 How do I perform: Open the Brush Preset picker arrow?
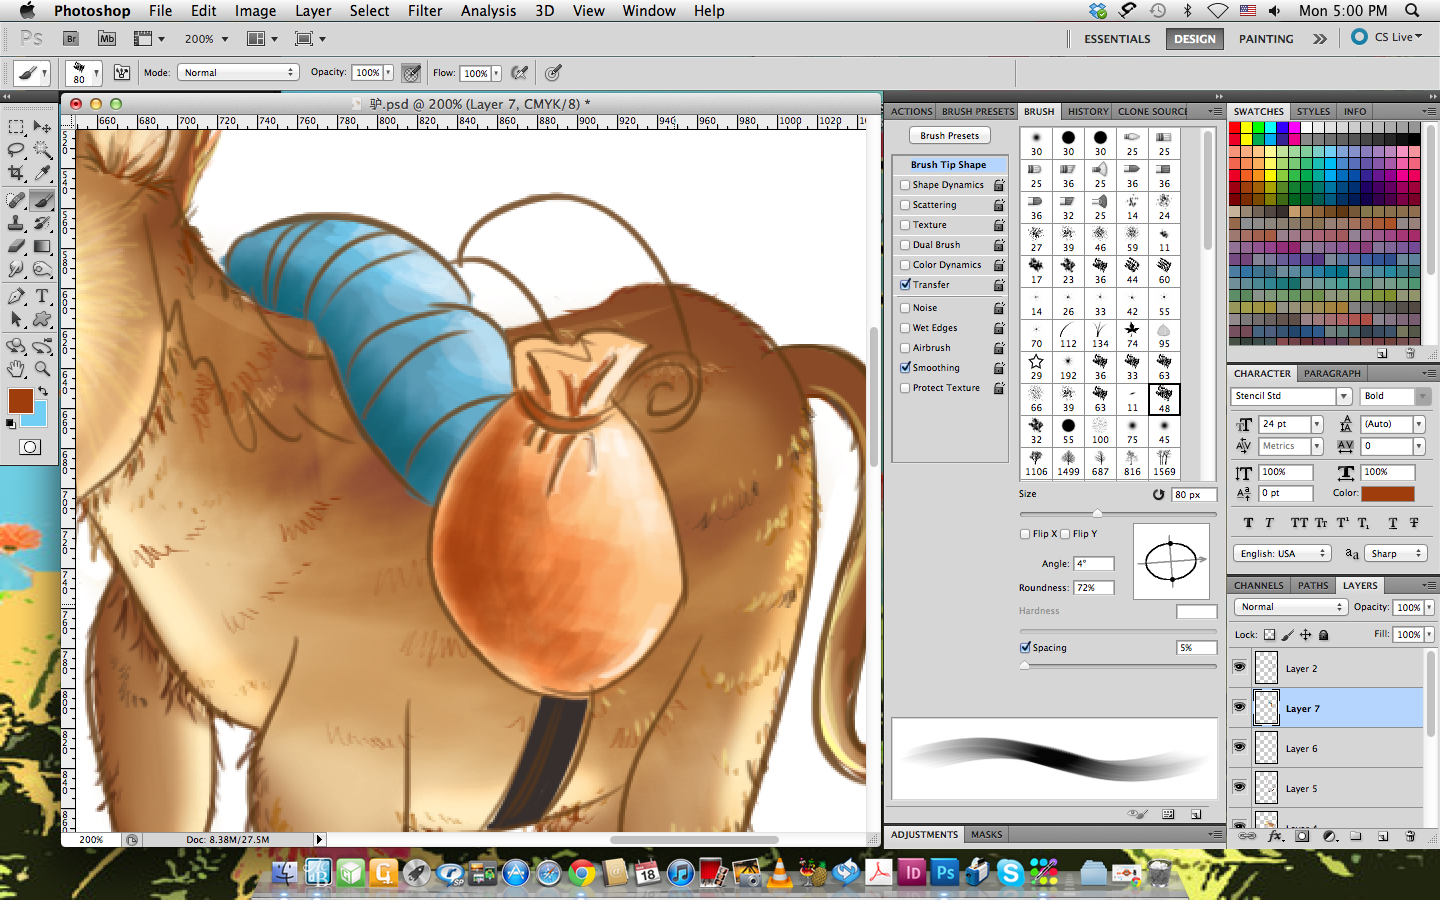click(96, 73)
